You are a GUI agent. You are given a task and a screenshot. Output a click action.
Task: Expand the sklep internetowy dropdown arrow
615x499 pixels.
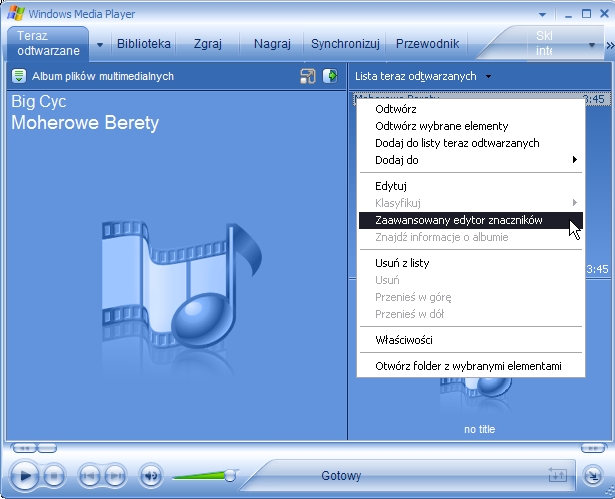click(x=592, y=45)
